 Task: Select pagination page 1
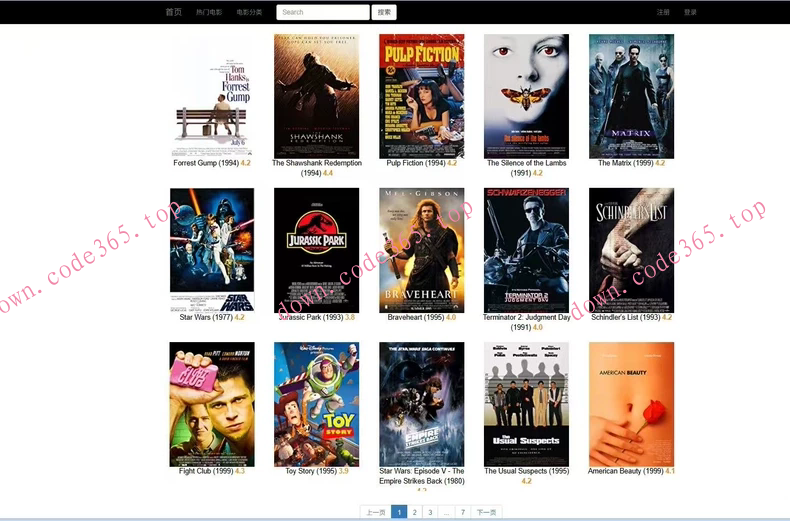coord(399,512)
